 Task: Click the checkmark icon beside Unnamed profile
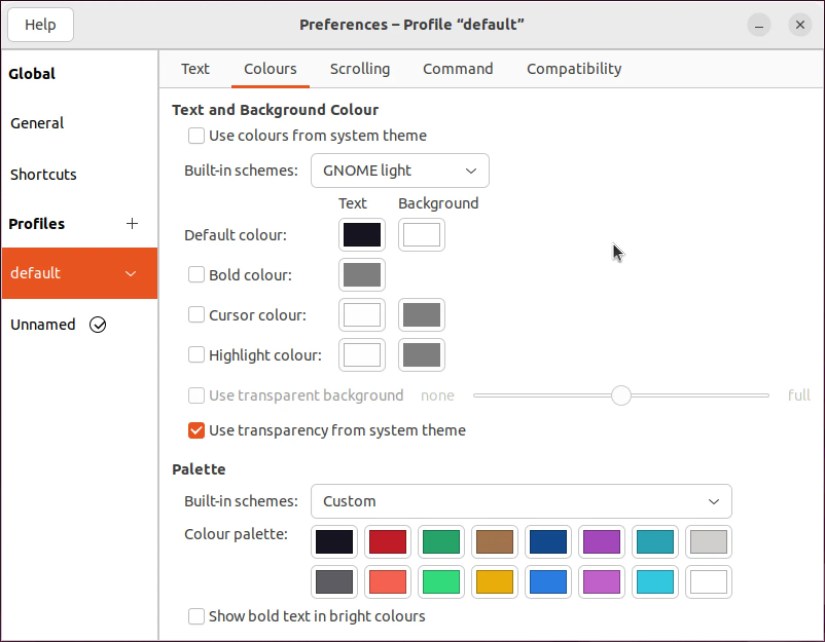coord(98,324)
